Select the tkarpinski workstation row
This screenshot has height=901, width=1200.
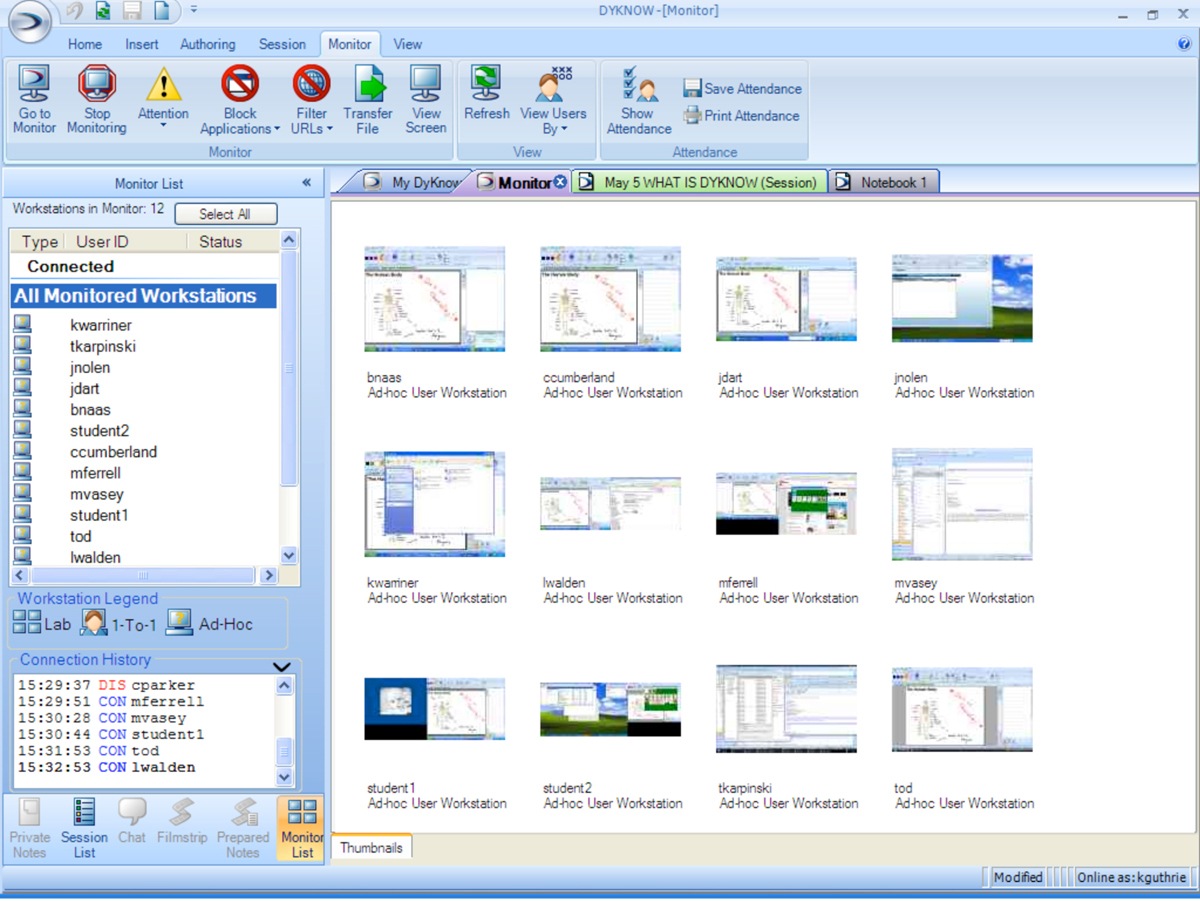point(144,346)
